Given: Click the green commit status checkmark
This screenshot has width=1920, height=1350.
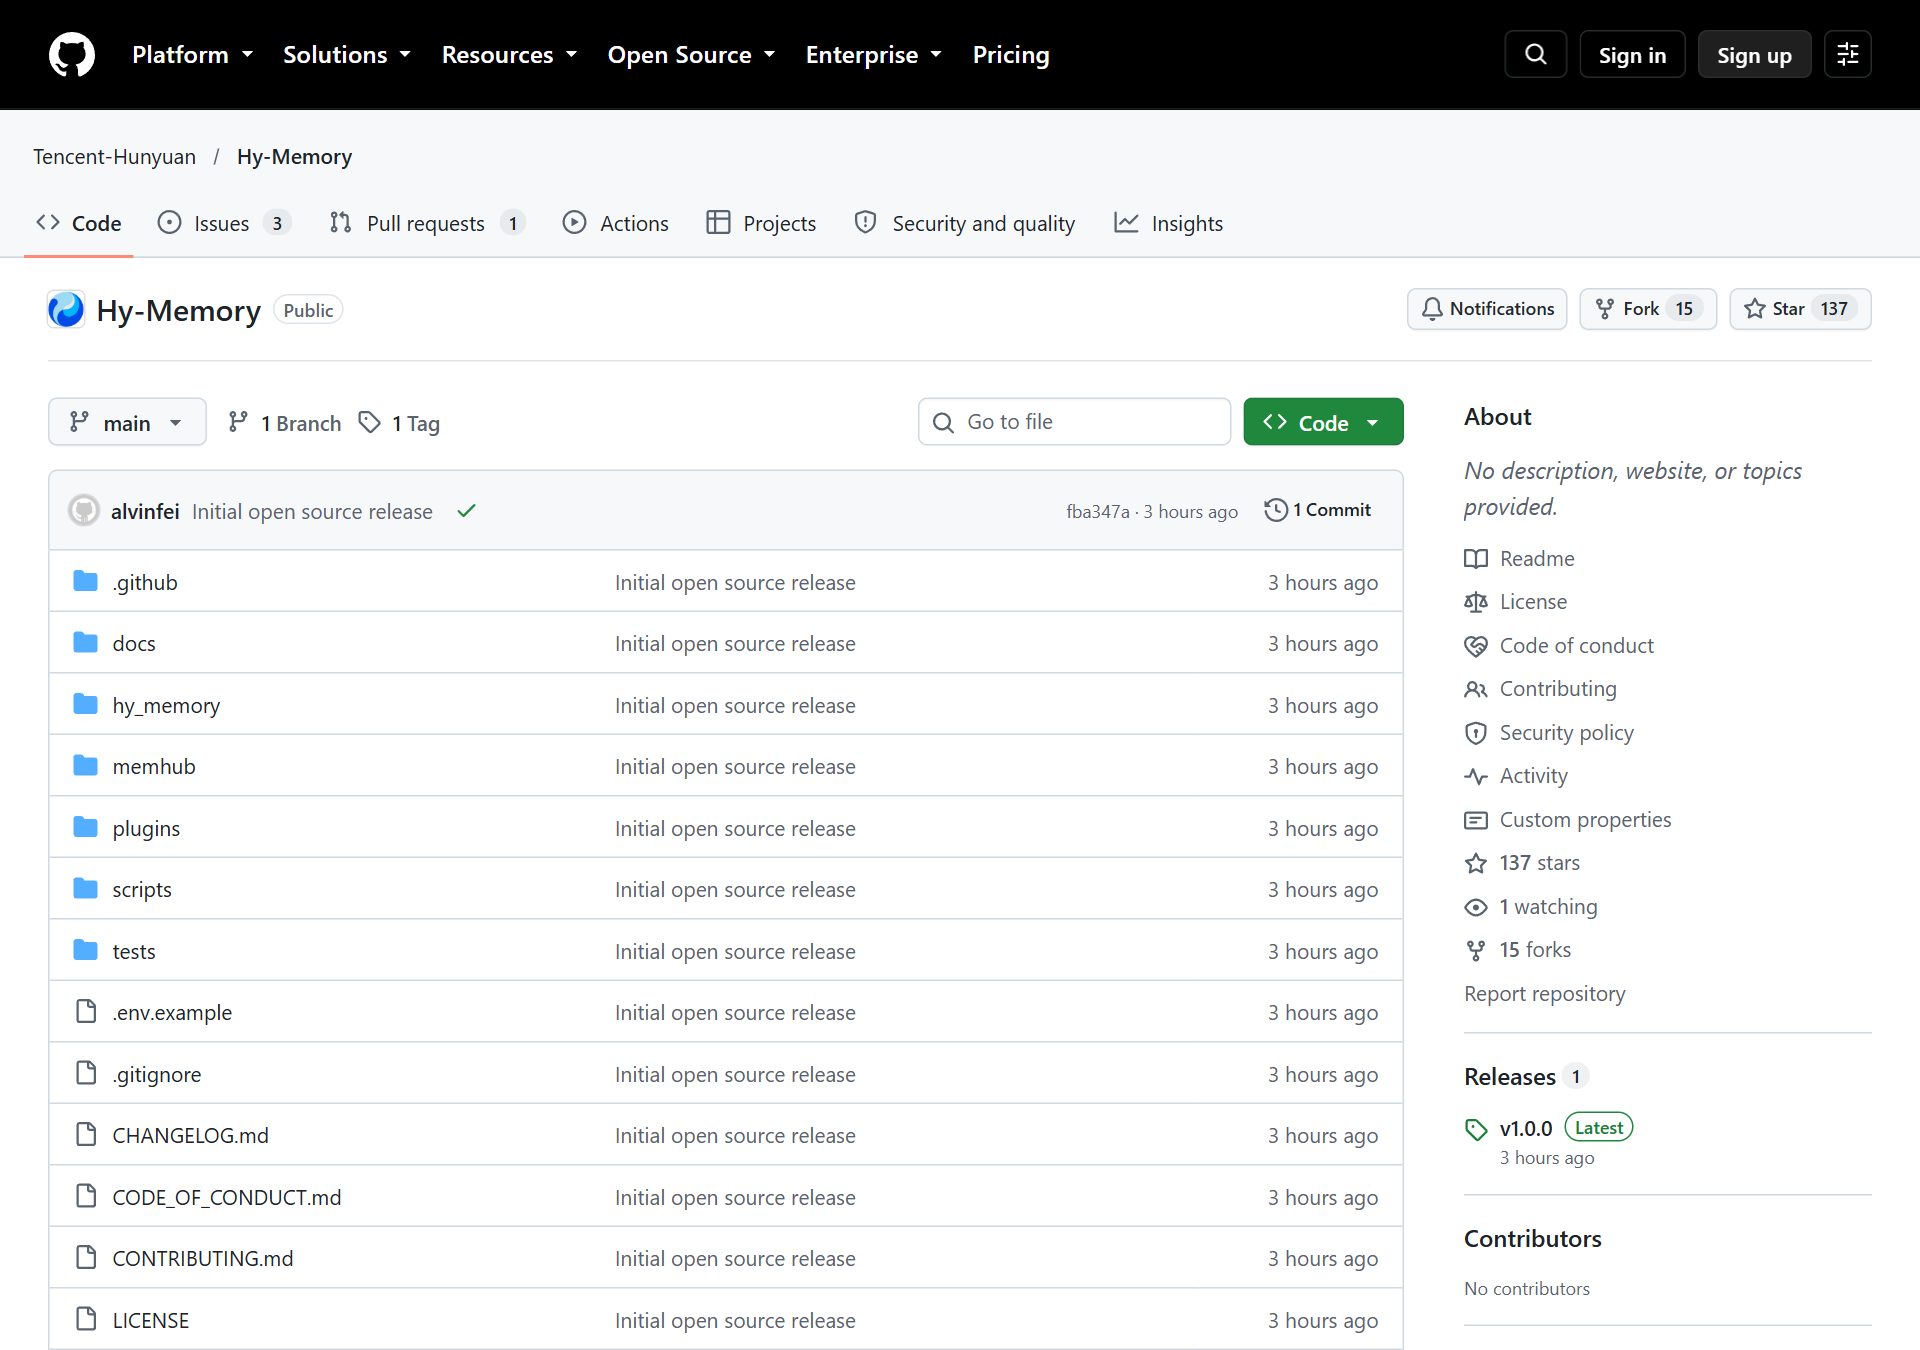Looking at the screenshot, I should pyautogui.click(x=466, y=511).
